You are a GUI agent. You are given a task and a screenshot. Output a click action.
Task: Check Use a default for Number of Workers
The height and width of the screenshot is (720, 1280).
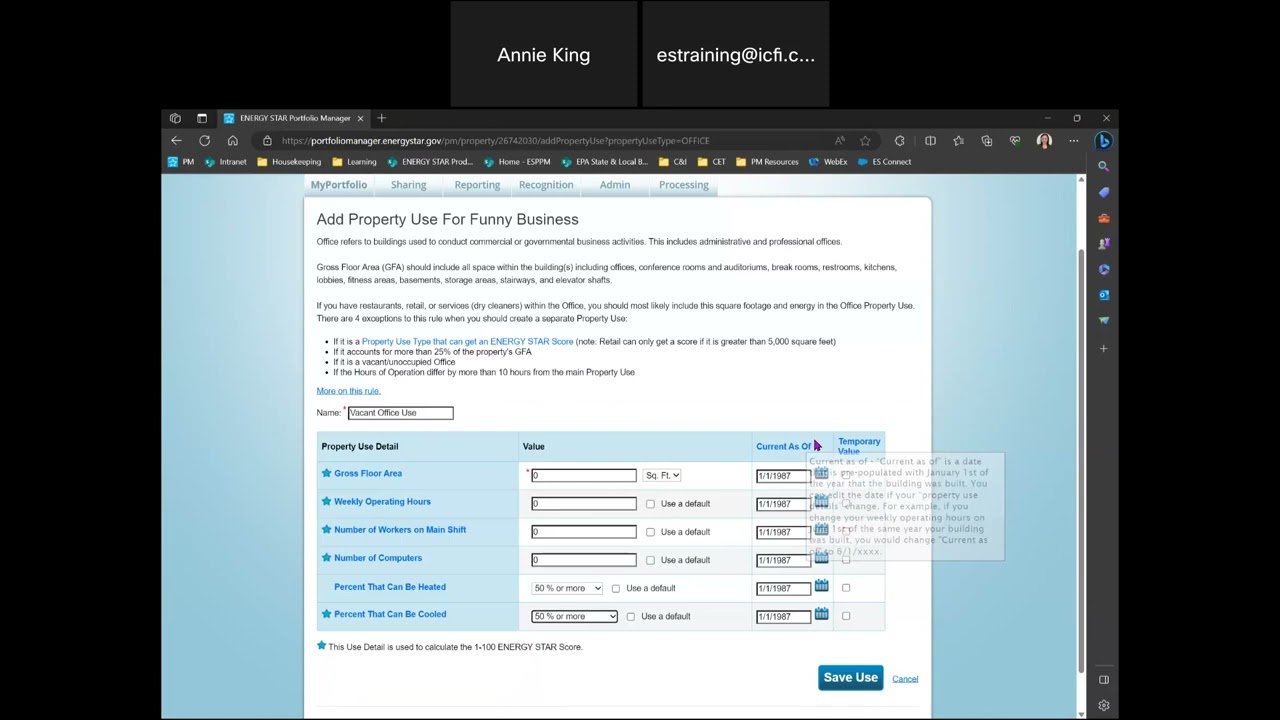coord(650,532)
